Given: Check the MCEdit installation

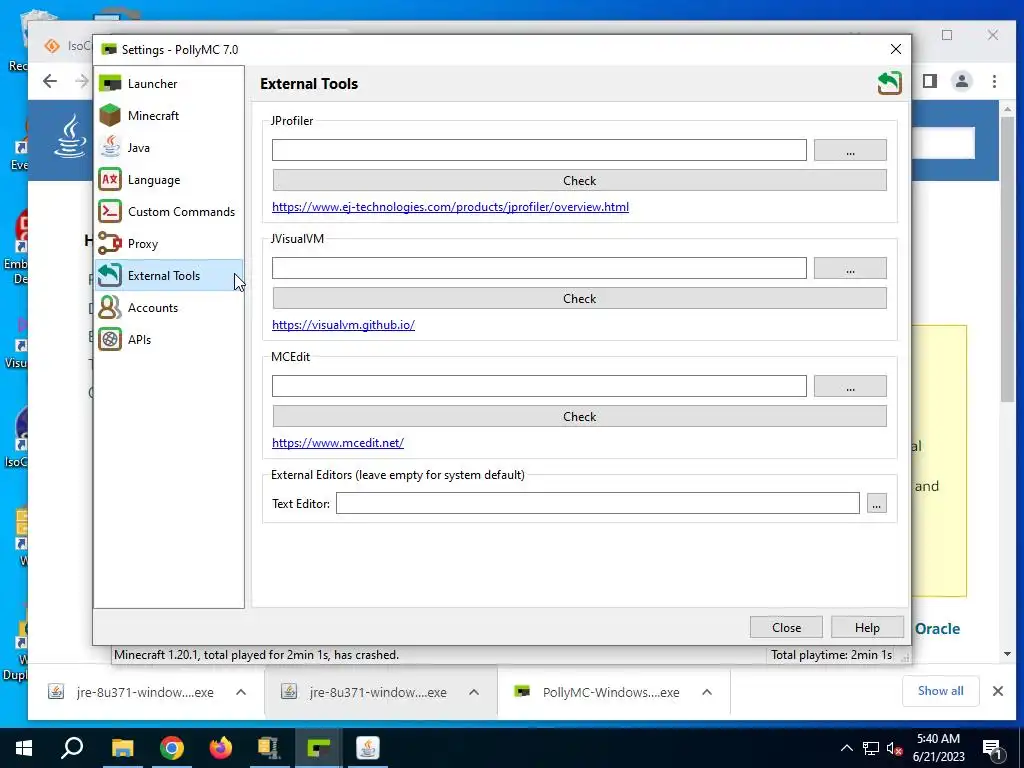Looking at the screenshot, I should (579, 417).
